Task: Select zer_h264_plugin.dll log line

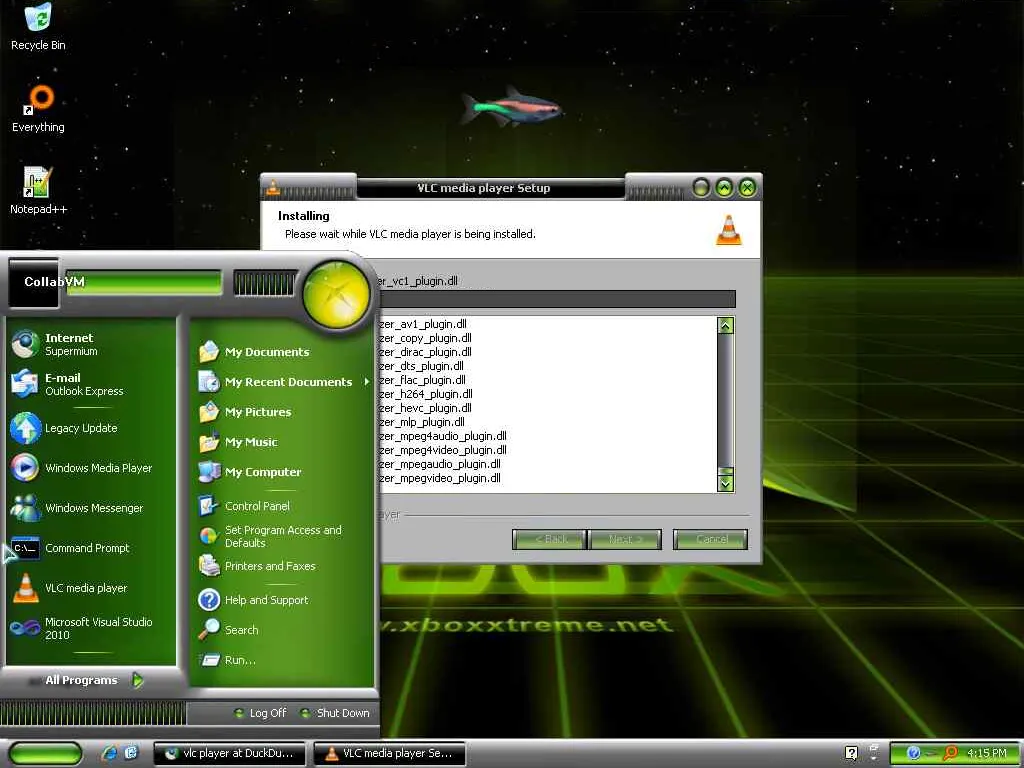Action: pyautogui.click(x=426, y=394)
